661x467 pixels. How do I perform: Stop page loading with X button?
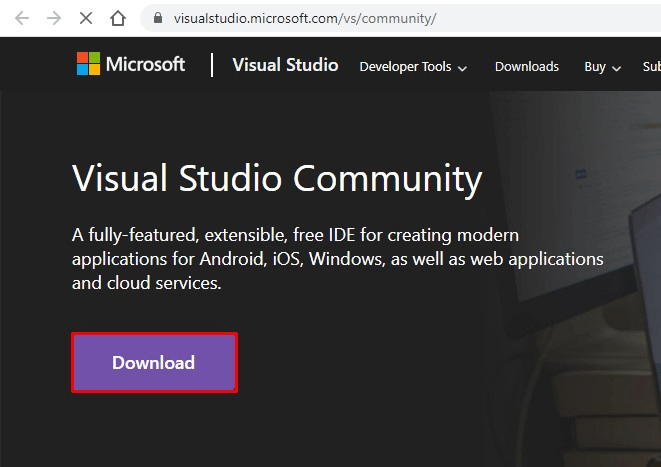[x=86, y=18]
